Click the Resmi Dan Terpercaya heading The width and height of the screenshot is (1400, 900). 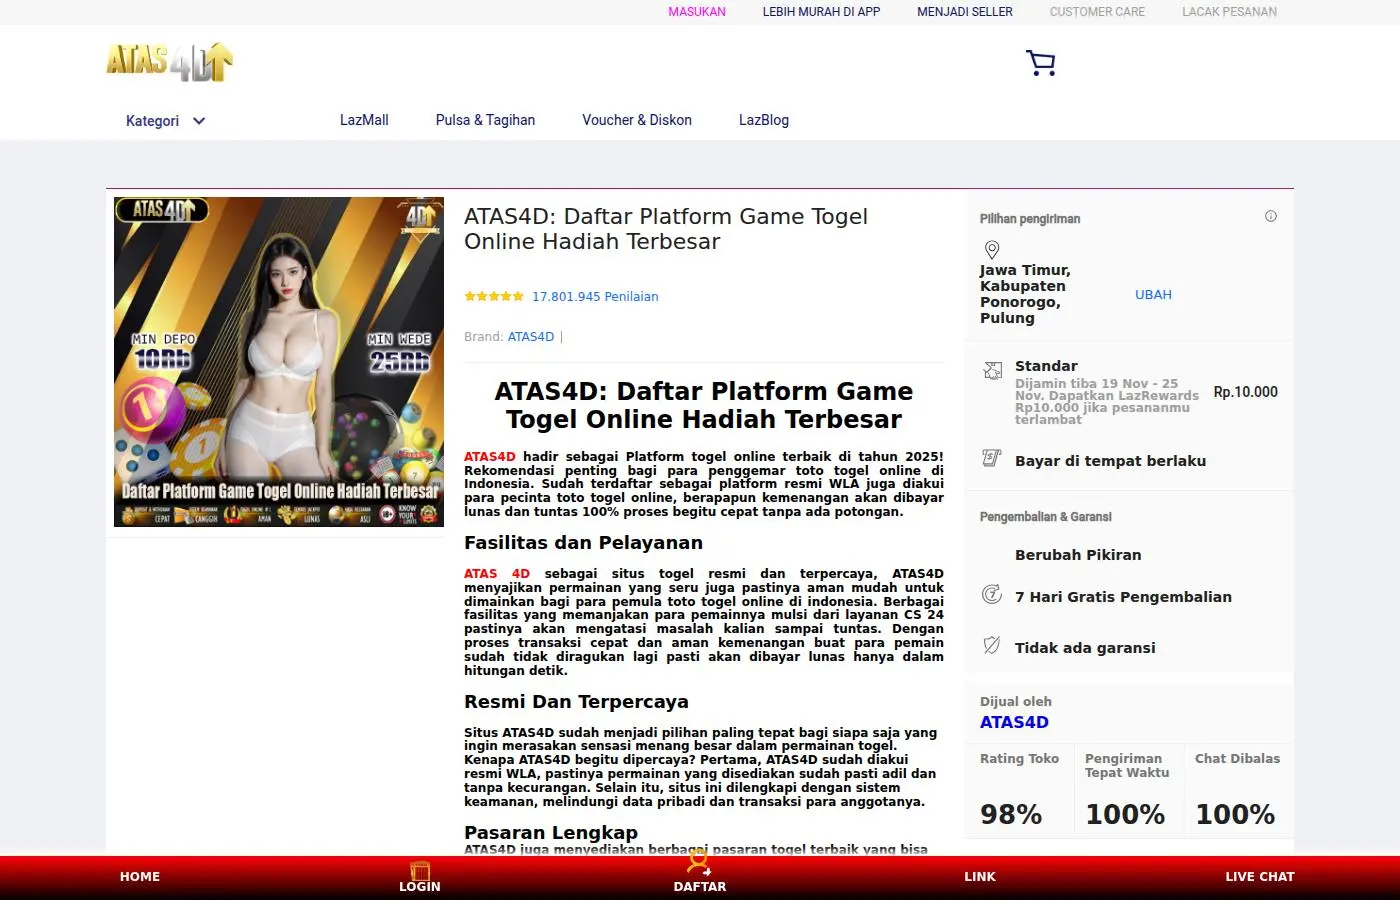tap(576, 702)
